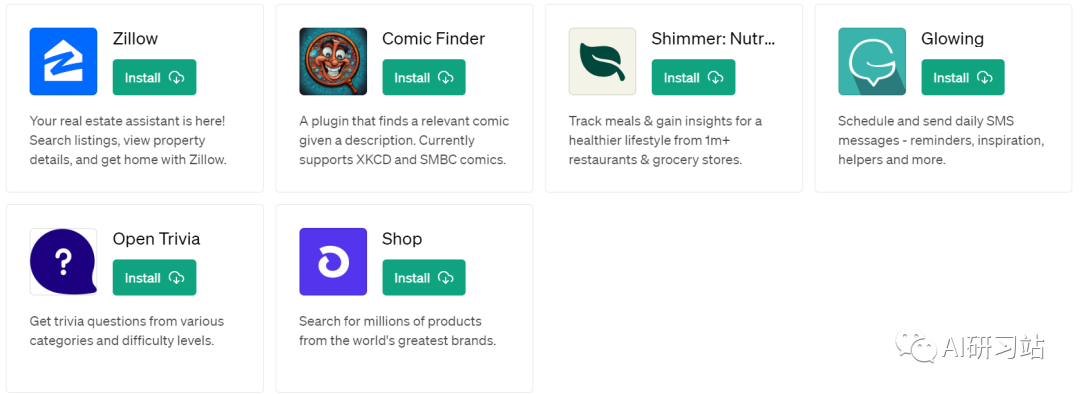This screenshot has height=394, width=1080.
Task: Click the Shimmer green leaf icon
Action: 602,61
